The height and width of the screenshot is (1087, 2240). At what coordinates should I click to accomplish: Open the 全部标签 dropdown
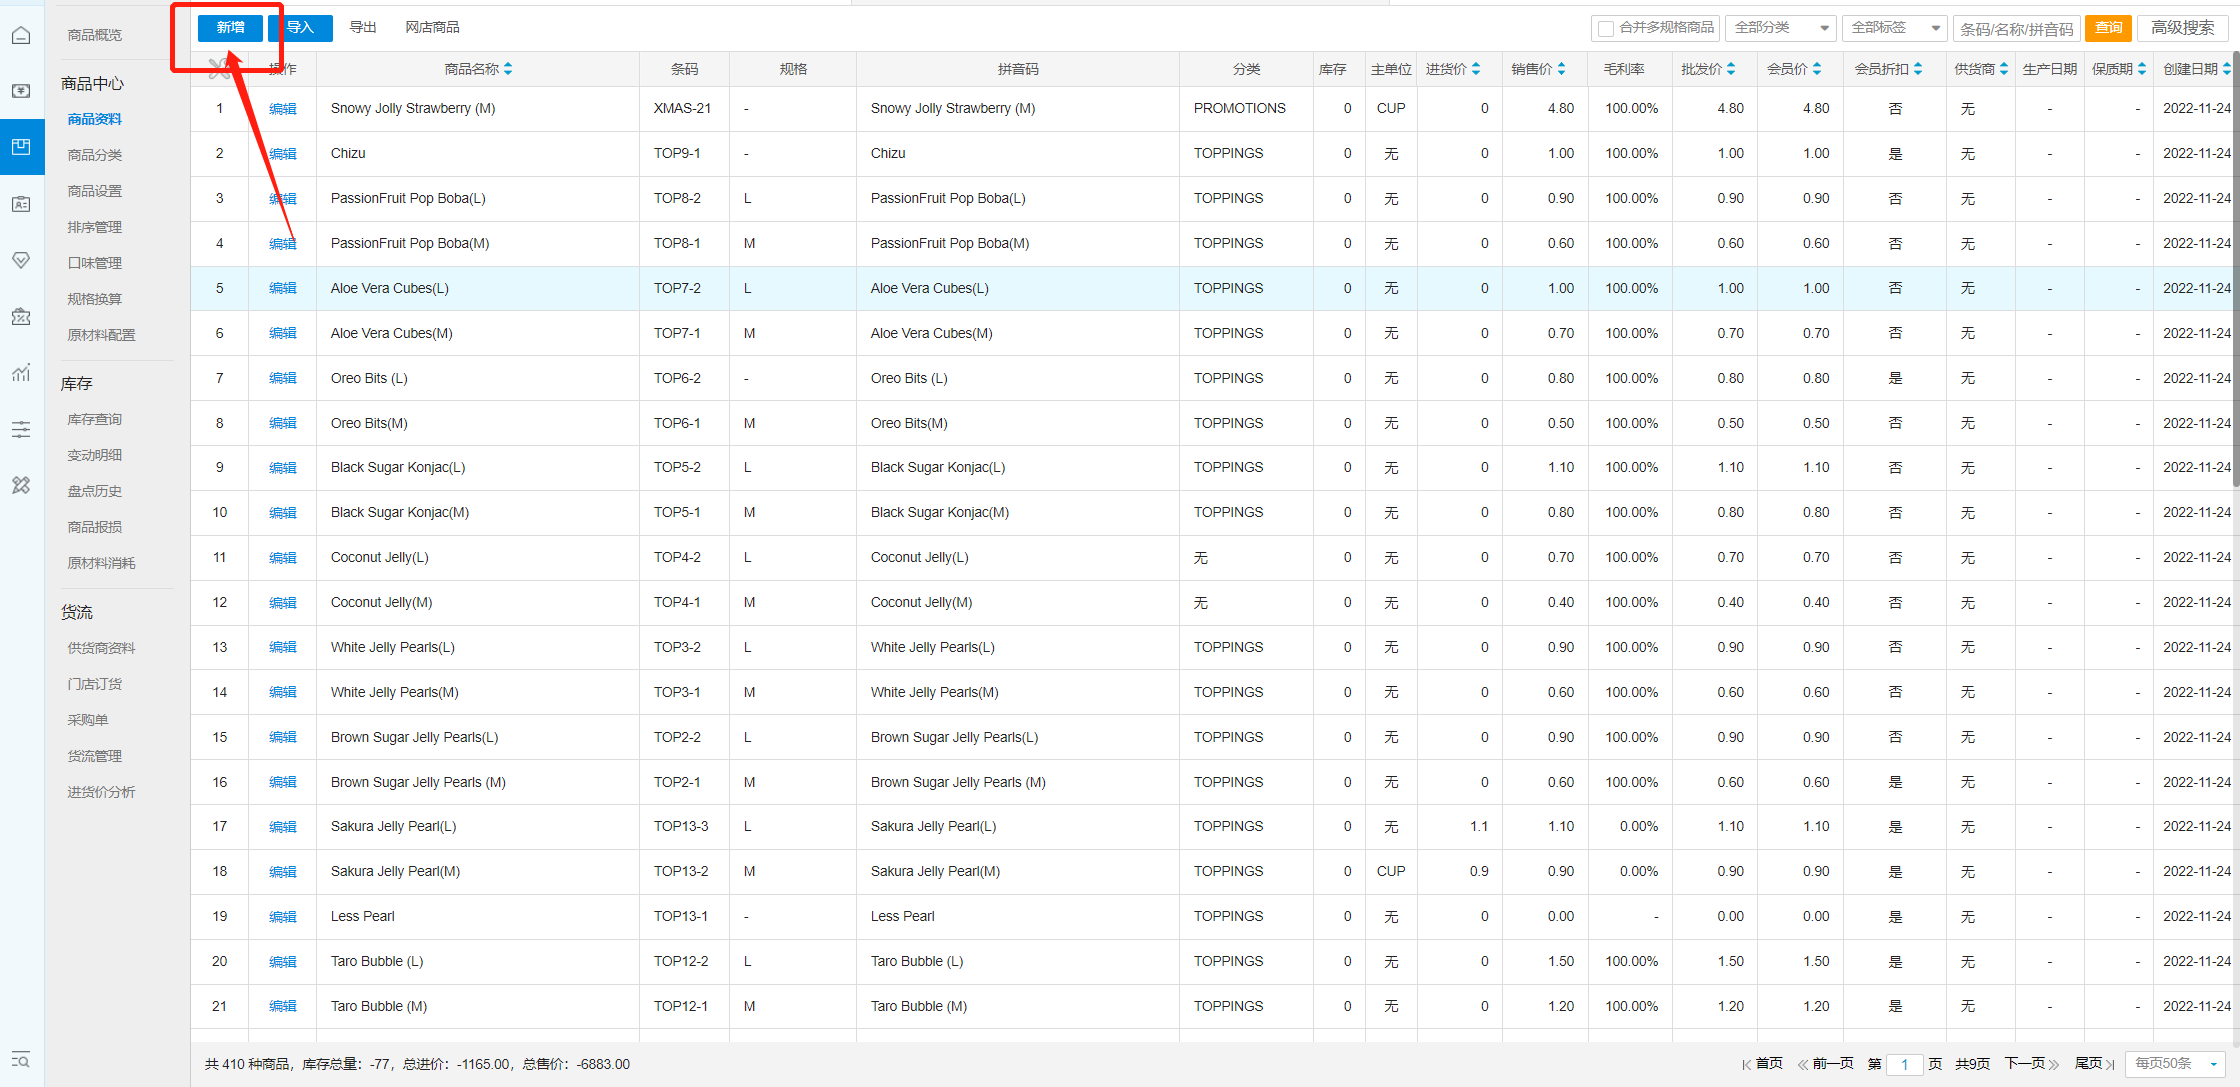click(1897, 28)
